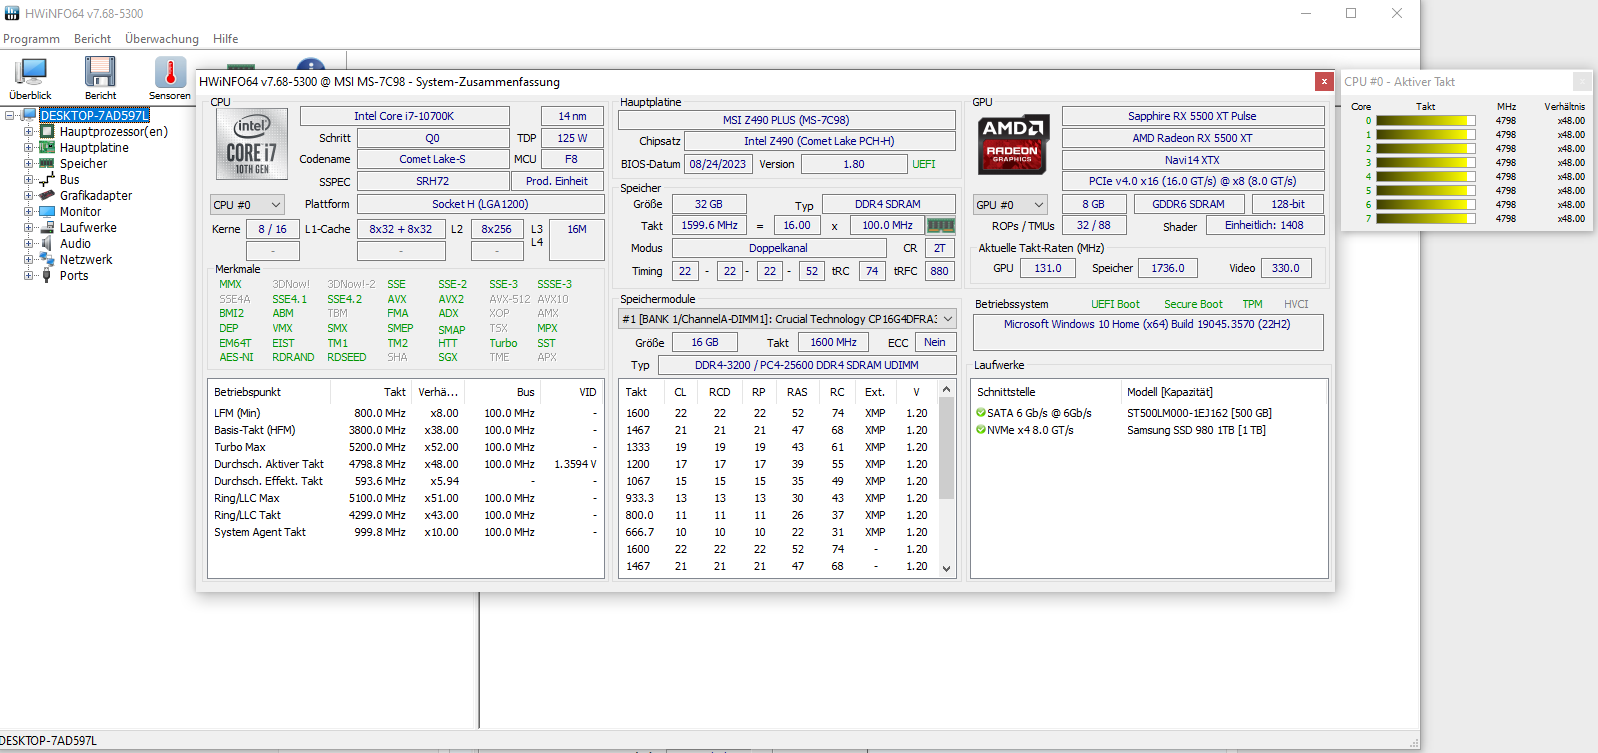Select the DESKTOP-7AD597L root item

(x=94, y=115)
